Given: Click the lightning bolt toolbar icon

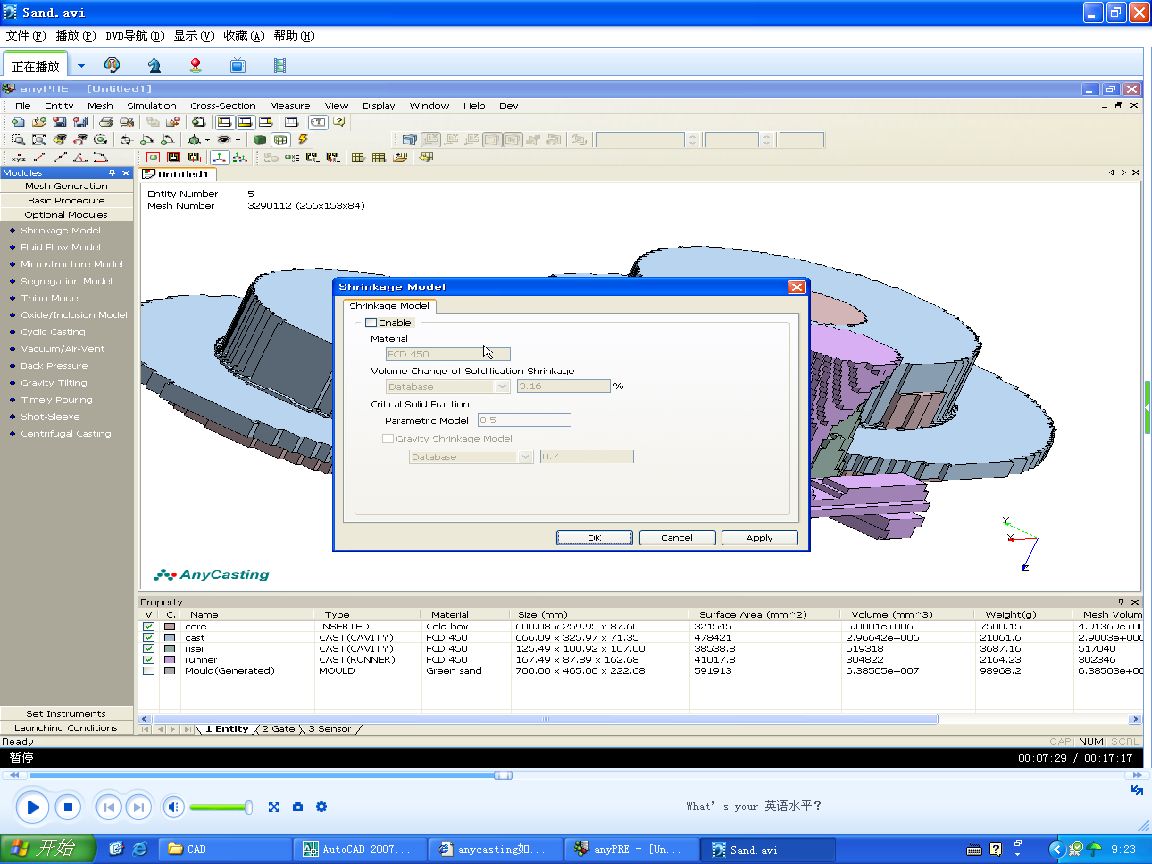Looking at the screenshot, I should tap(303, 140).
